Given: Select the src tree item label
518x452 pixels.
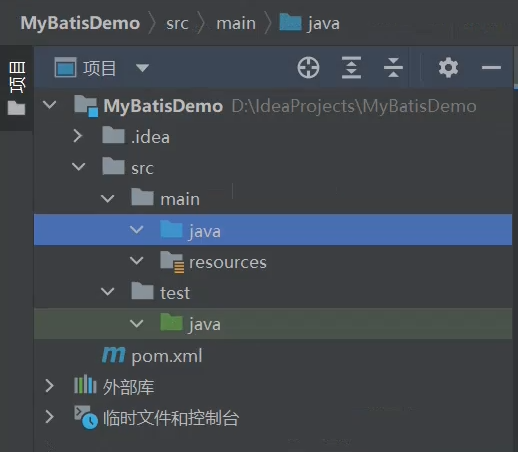Looking at the screenshot, I should (142, 168).
